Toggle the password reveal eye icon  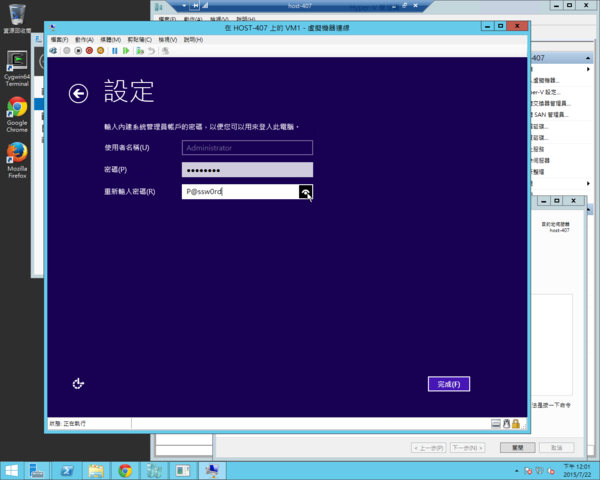pos(305,192)
